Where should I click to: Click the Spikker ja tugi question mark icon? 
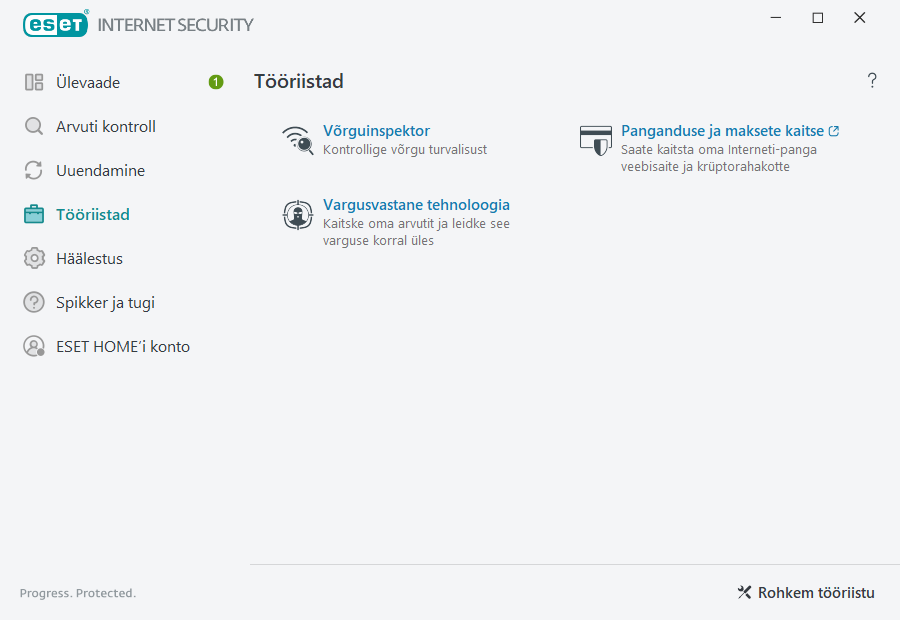point(32,302)
